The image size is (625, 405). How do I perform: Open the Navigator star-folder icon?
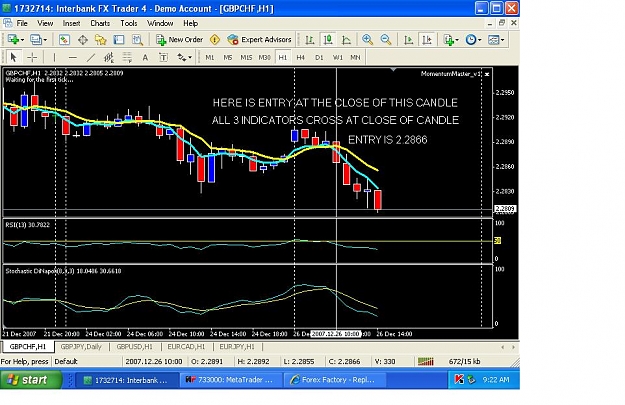click(x=100, y=39)
